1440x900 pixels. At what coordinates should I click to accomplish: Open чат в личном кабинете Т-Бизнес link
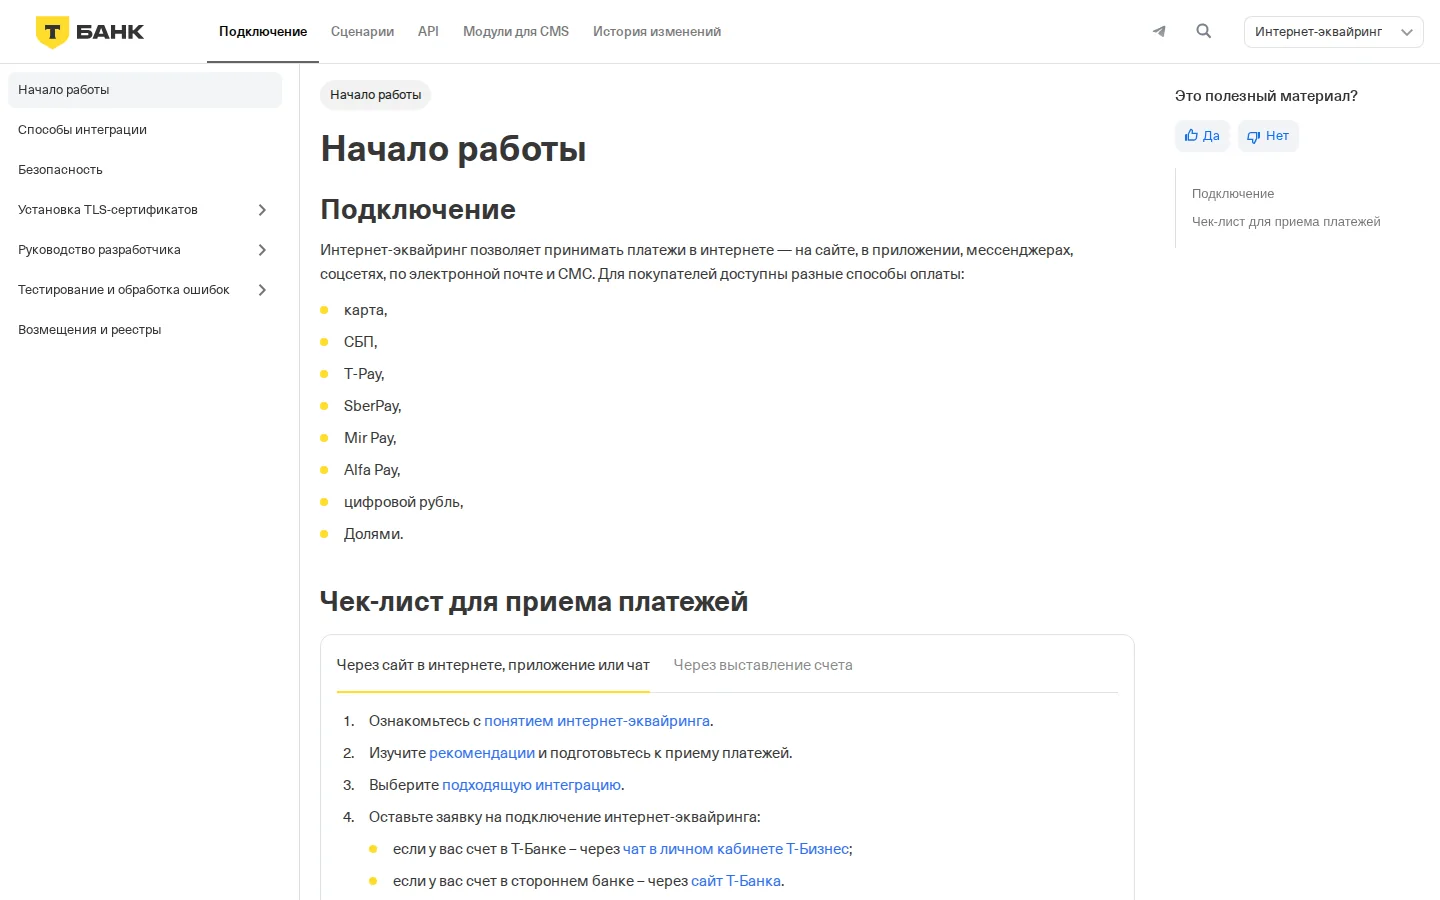736,849
